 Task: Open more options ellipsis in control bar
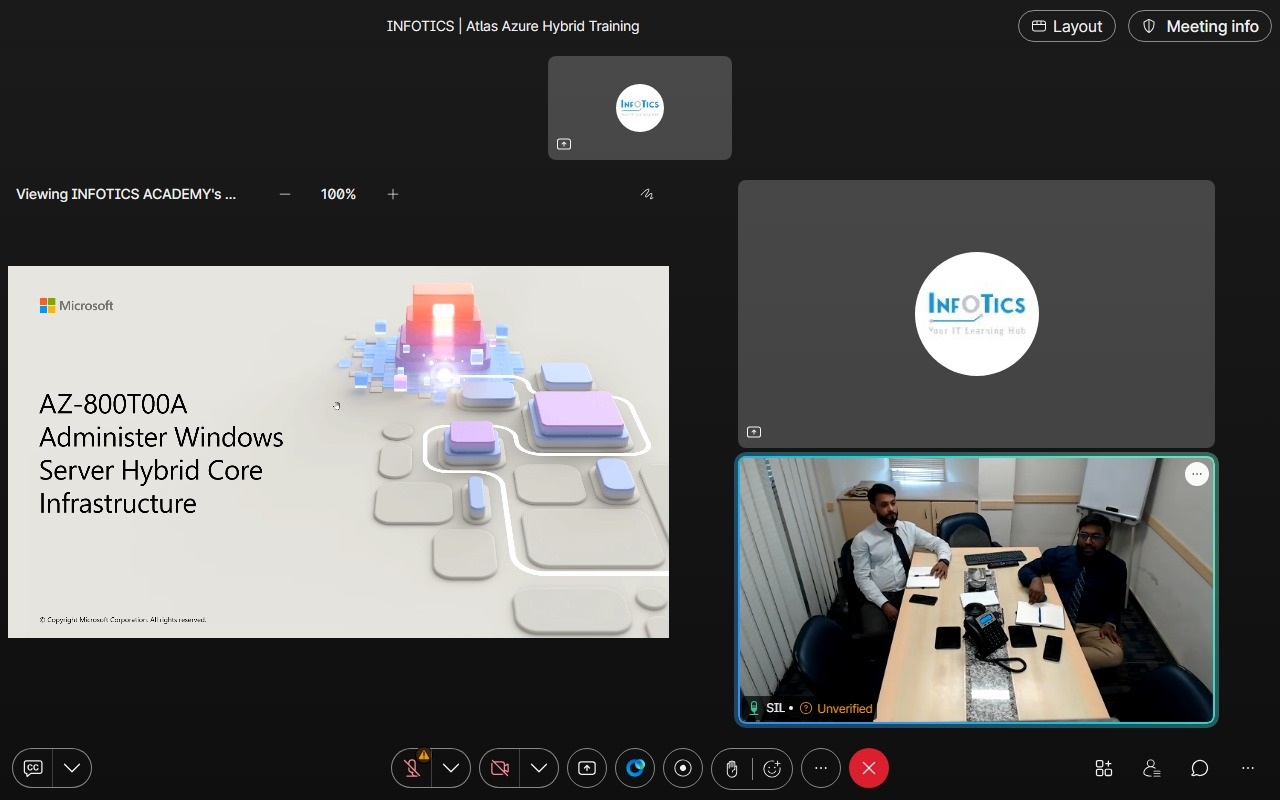pyautogui.click(x=821, y=768)
